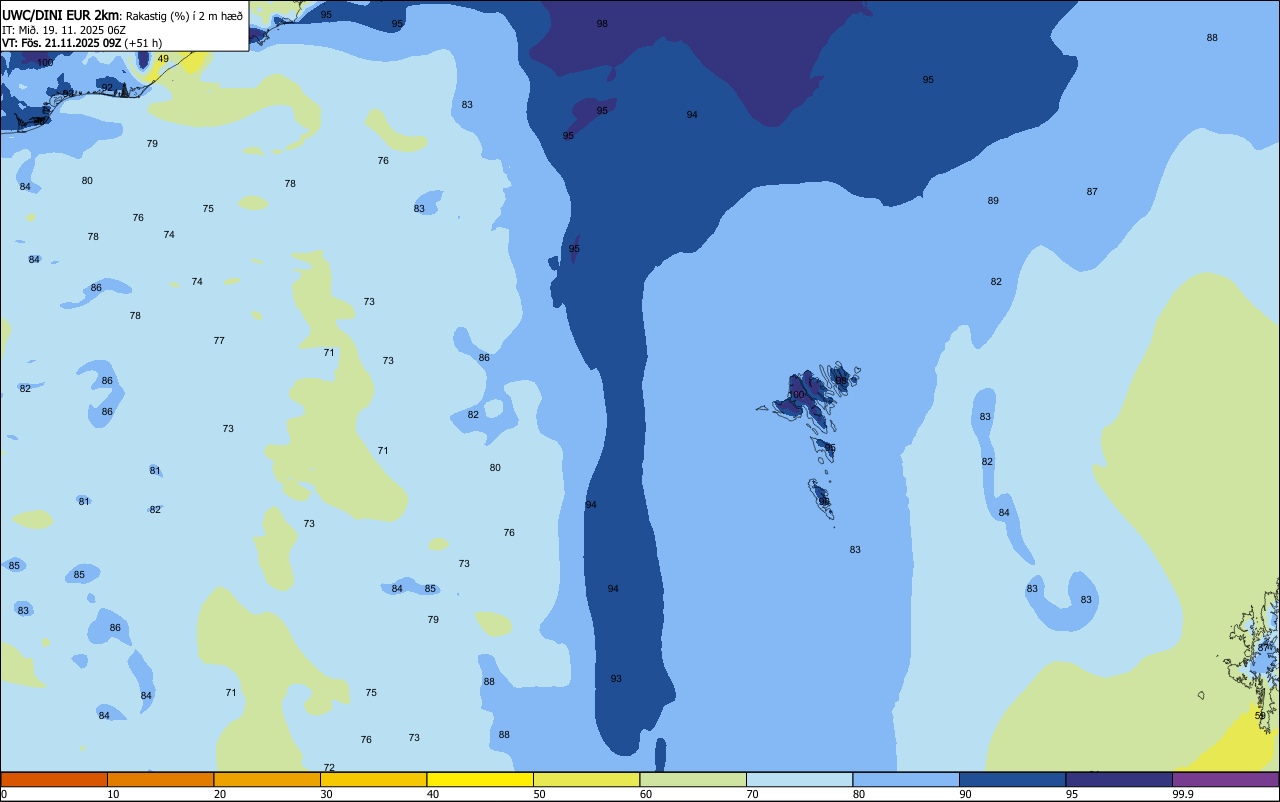This screenshot has width=1280, height=802.
Task: Click the 100 value on the Faroe Islands
Action: pos(796,395)
